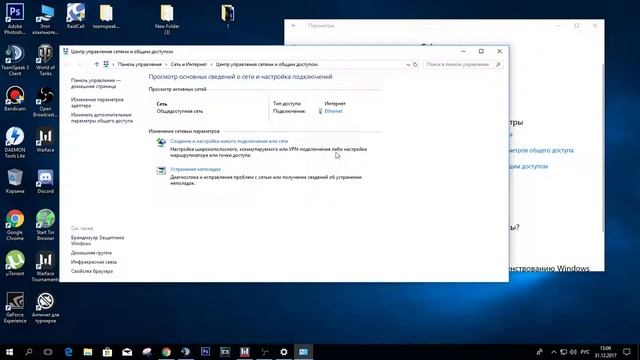Click the Control Panel search field
This screenshot has width=640, height=360.
(463, 64)
